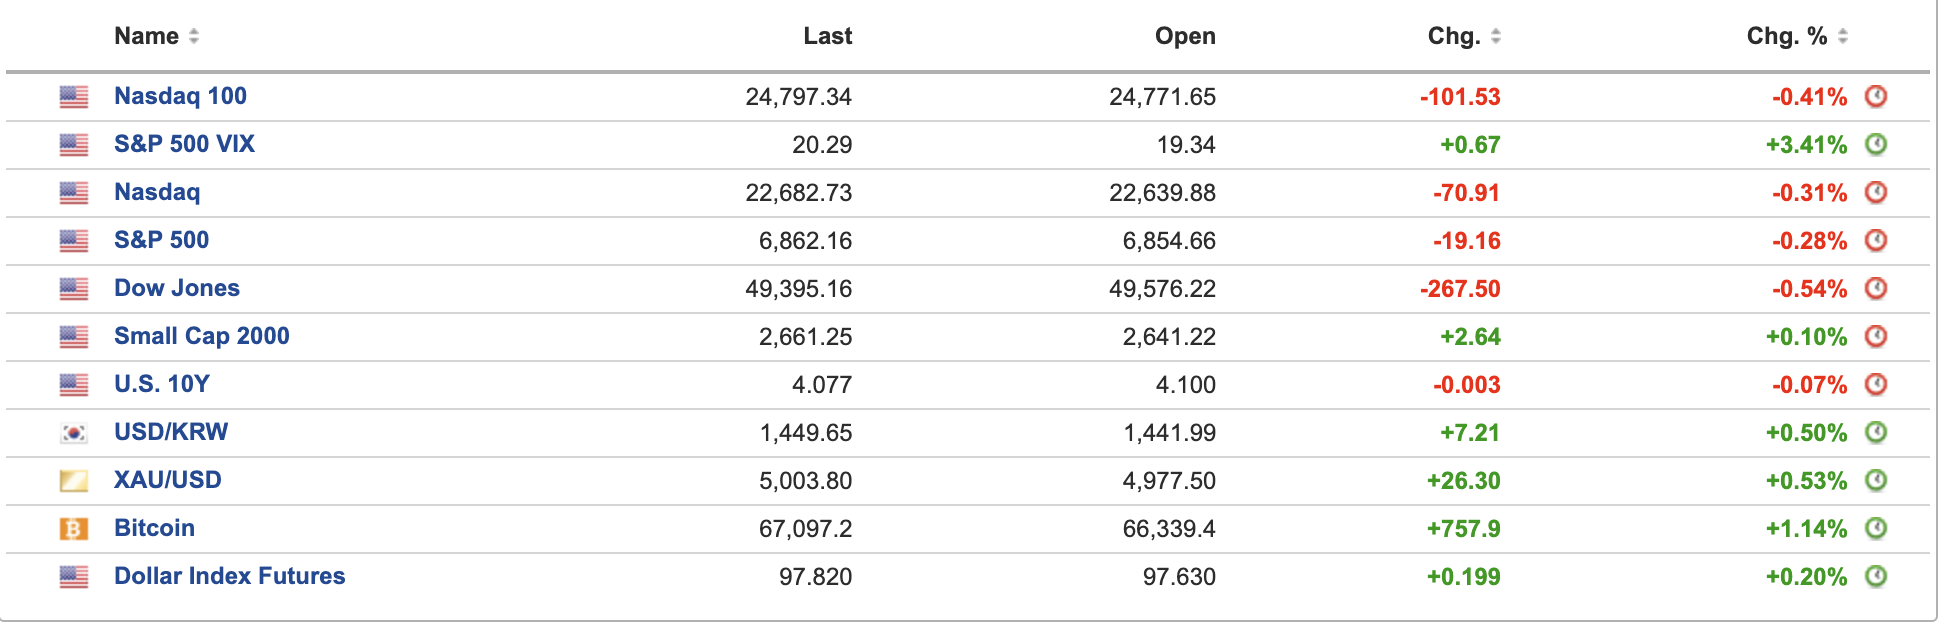Click the red clock icon for Nasdaq 100
The height and width of the screenshot is (628, 1944).
point(1876,97)
